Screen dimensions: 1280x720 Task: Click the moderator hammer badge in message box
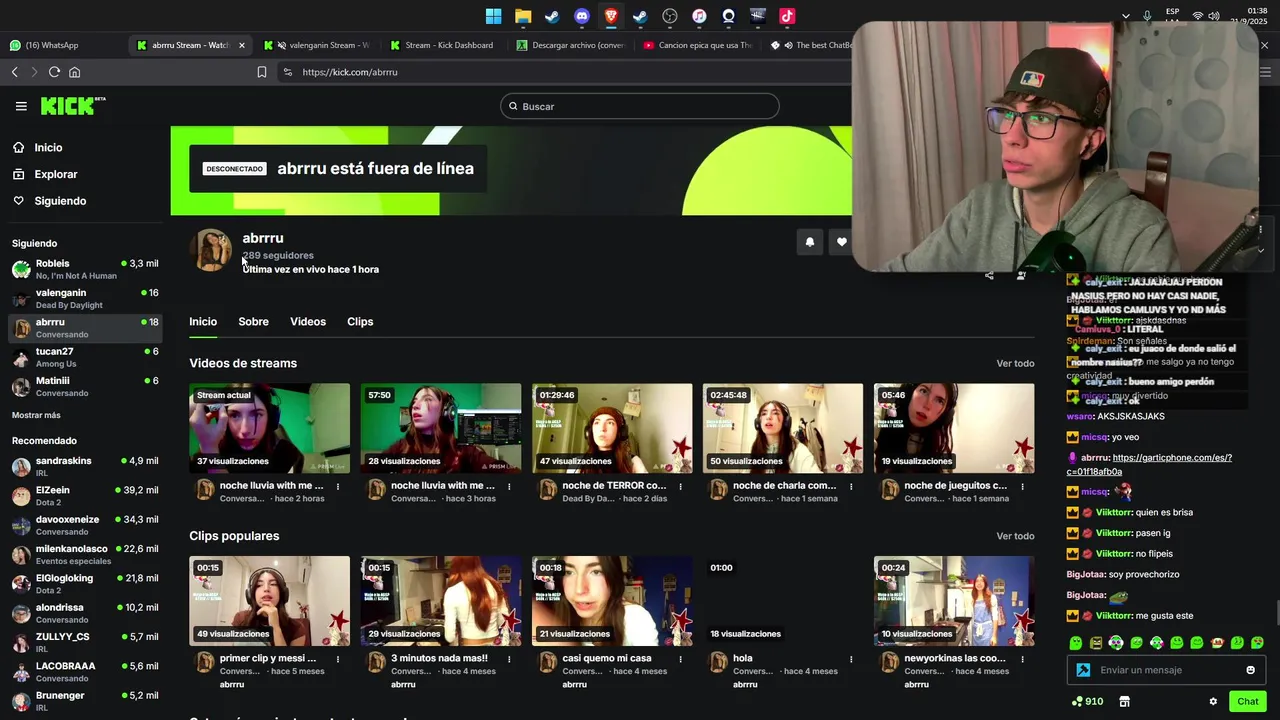coord(1083,670)
